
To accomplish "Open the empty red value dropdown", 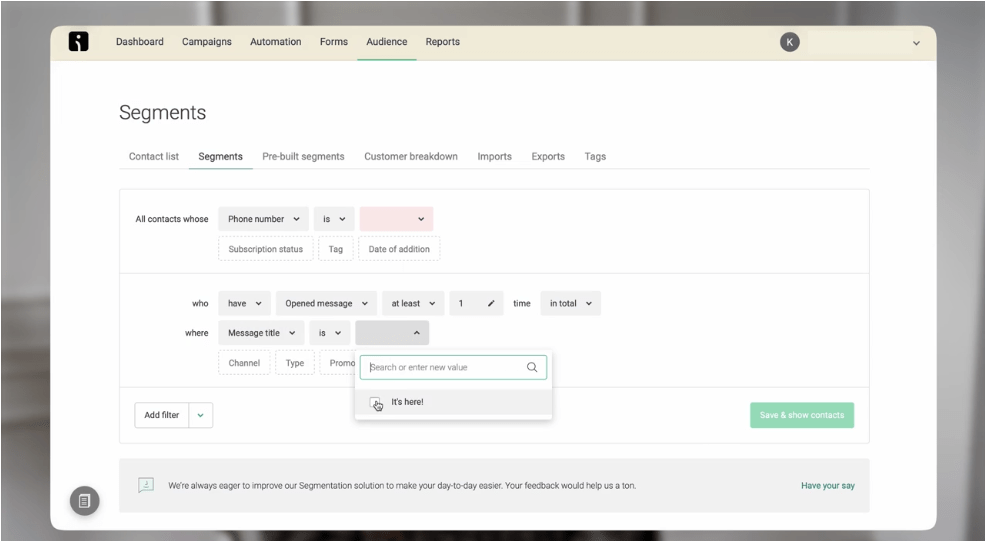I will coord(396,219).
